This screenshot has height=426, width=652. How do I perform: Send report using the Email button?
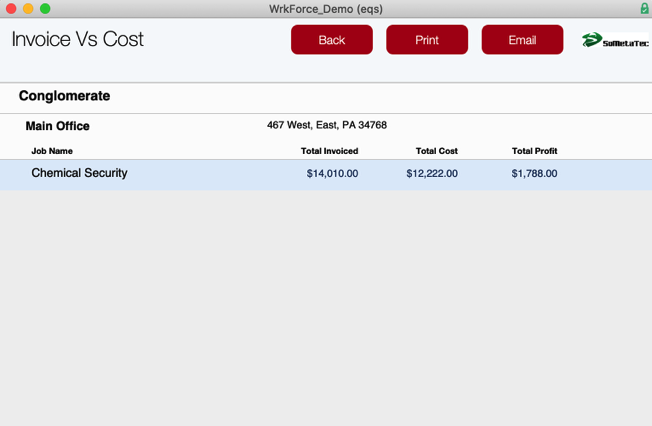point(522,40)
